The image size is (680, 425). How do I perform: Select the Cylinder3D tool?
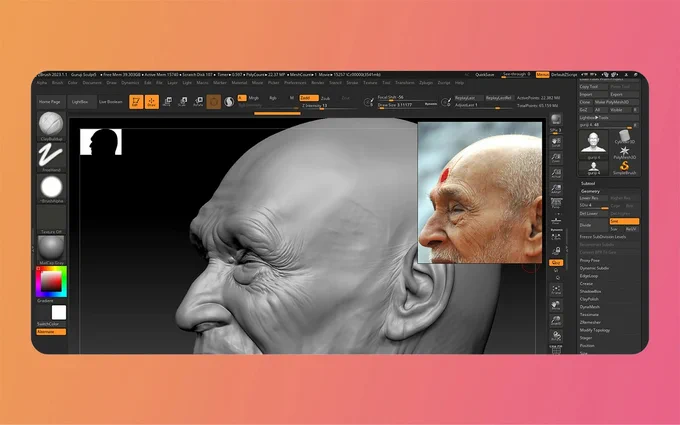tap(624, 137)
